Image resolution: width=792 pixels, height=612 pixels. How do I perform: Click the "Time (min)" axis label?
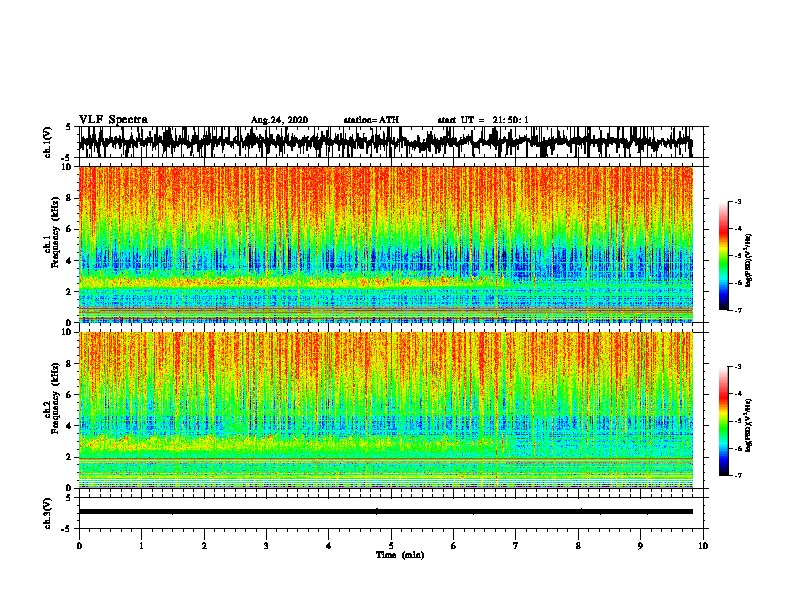(400, 555)
